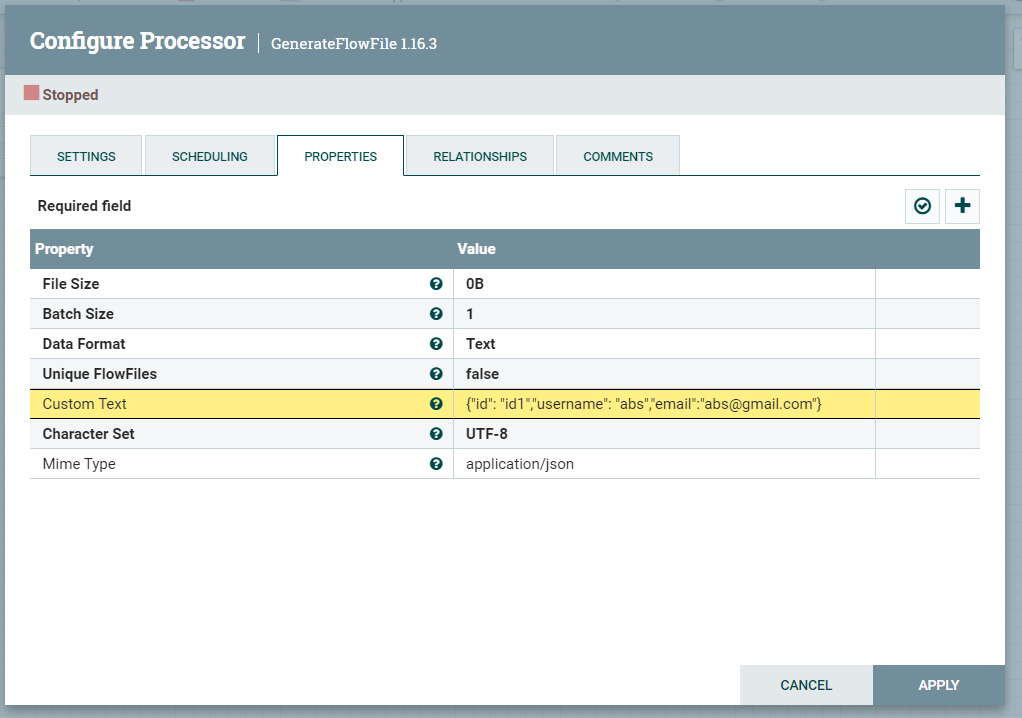This screenshot has width=1022, height=718.
Task: Go to the Relationships tab
Action: (480, 156)
